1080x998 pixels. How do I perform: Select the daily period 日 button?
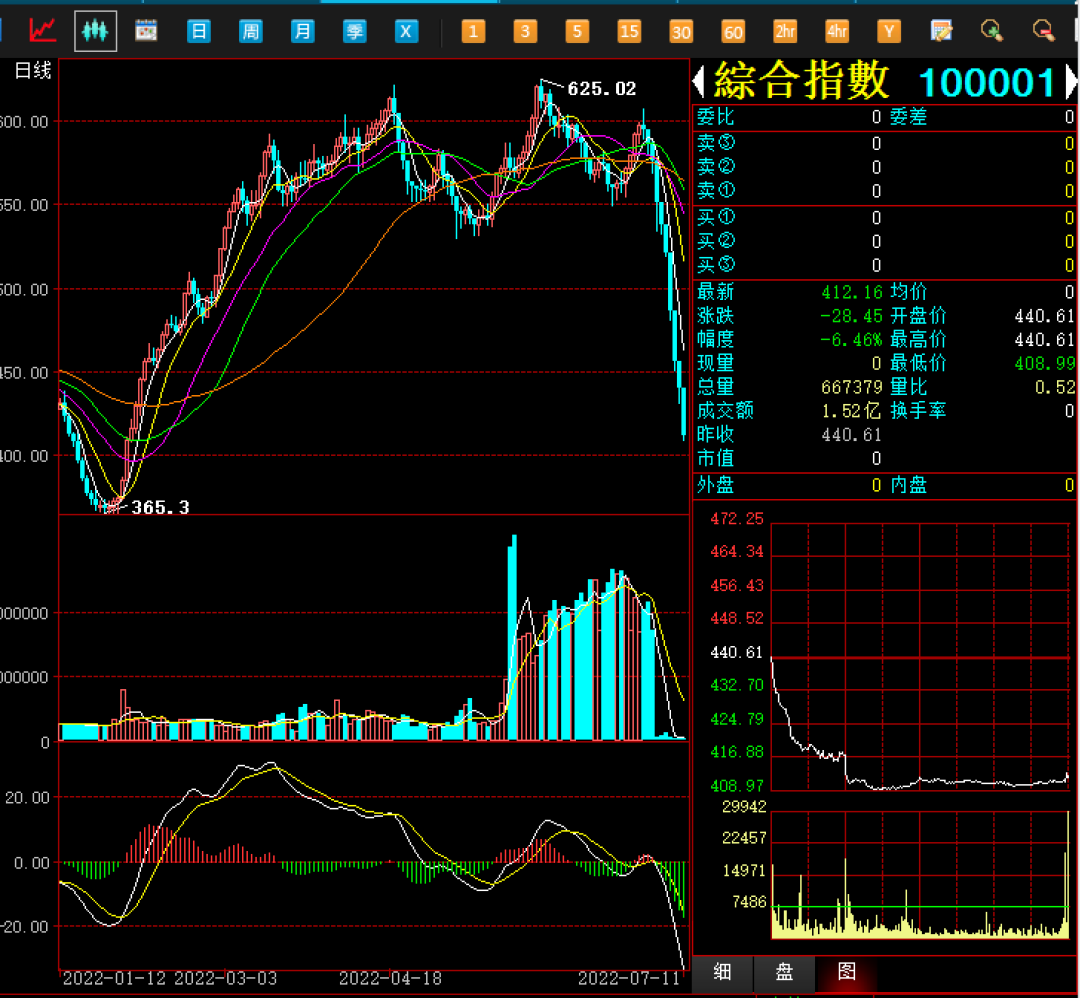coord(198,31)
